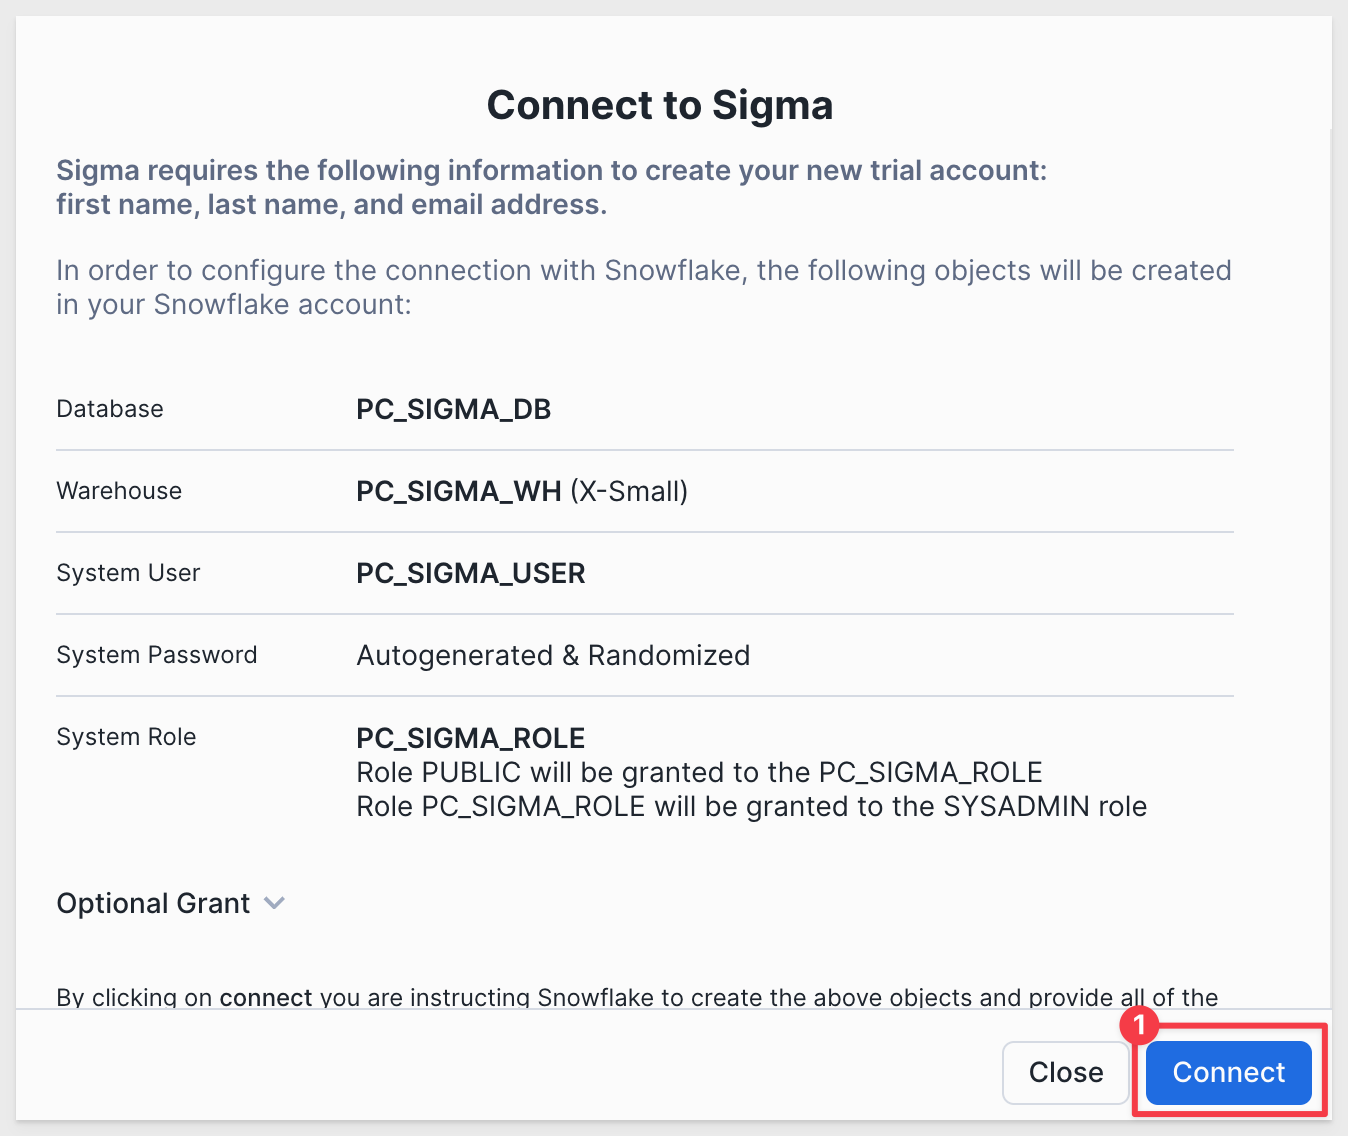This screenshot has height=1136, width=1348.
Task: Select the Connect to Sigma heading
Action: pos(660,105)
